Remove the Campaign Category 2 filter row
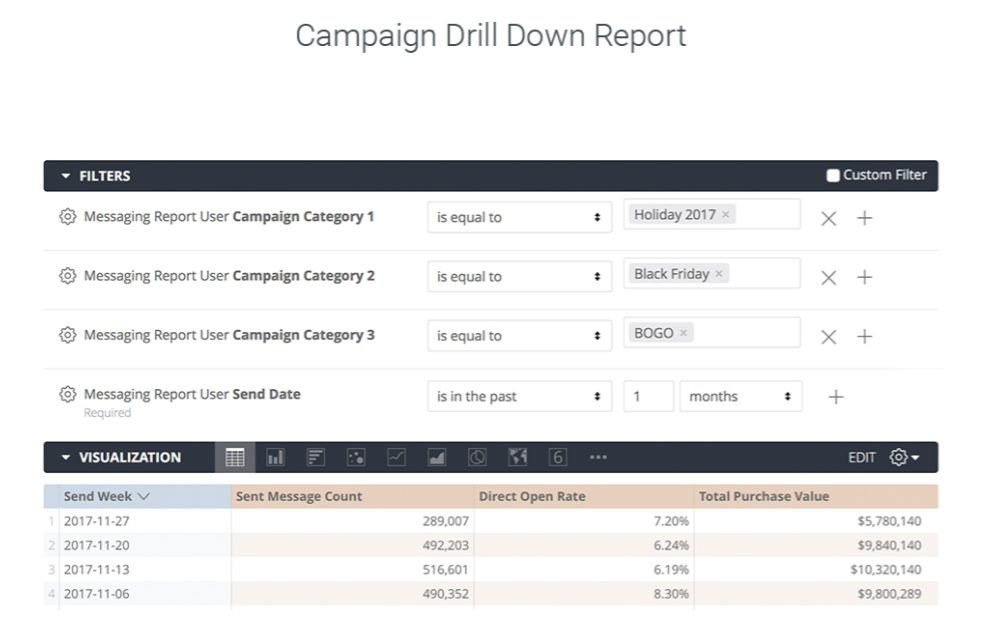The width and height of the screenshot is (983, 633). (x=828, y=277)
